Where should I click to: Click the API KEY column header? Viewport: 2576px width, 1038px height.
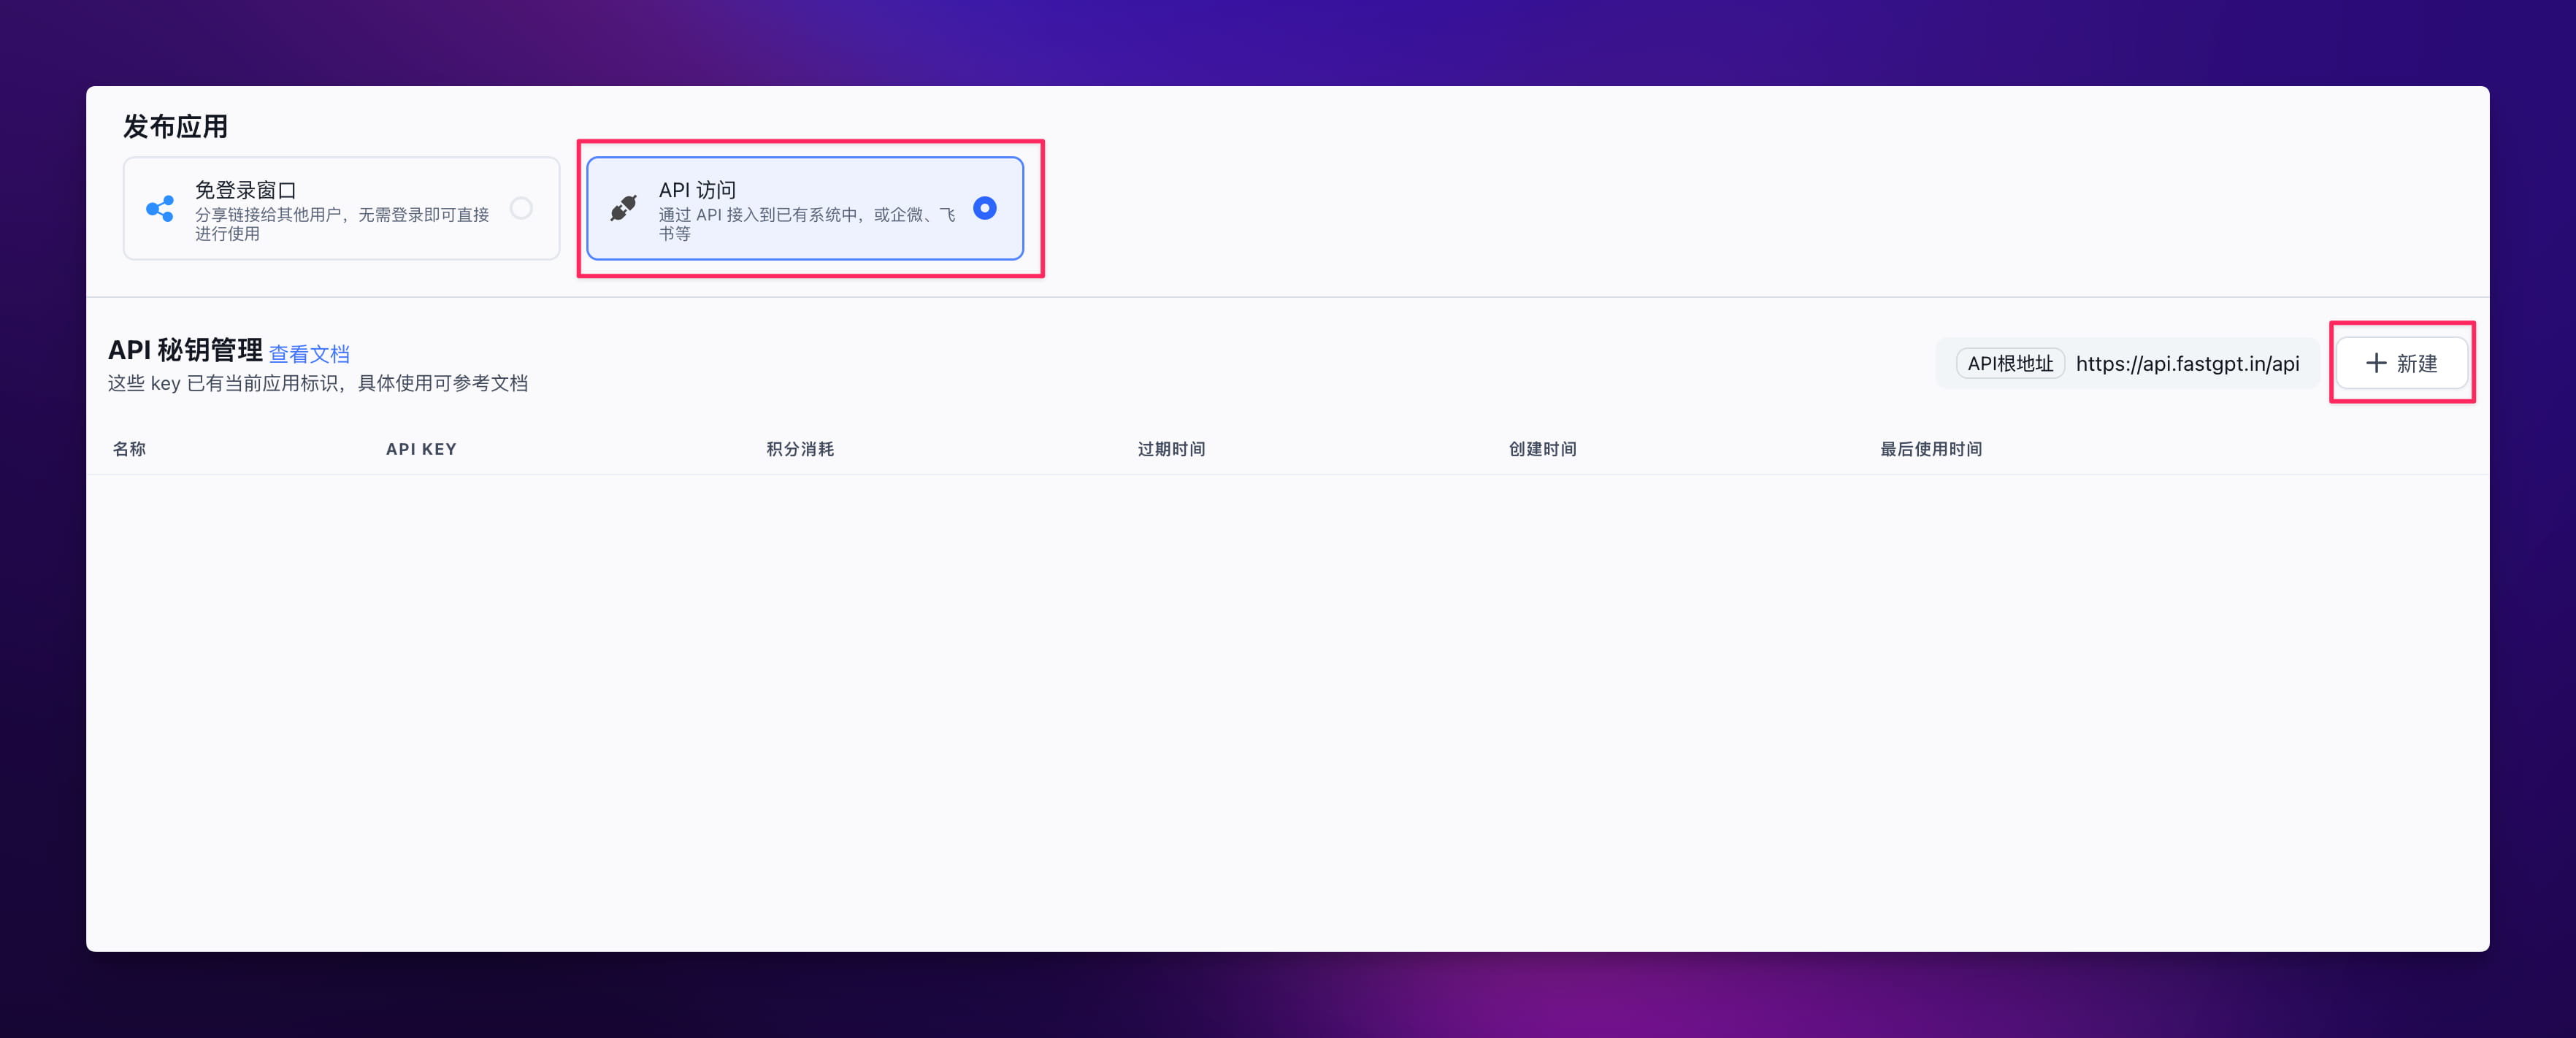(421, 449)
